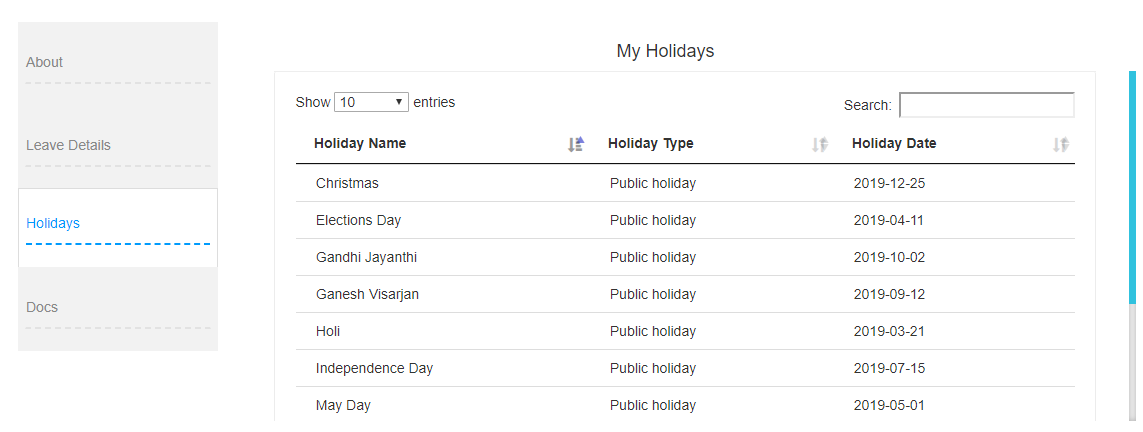Select the Holi holiday row
The height and width of the screenshot is (432, 1143).
(x=328, y=331)
